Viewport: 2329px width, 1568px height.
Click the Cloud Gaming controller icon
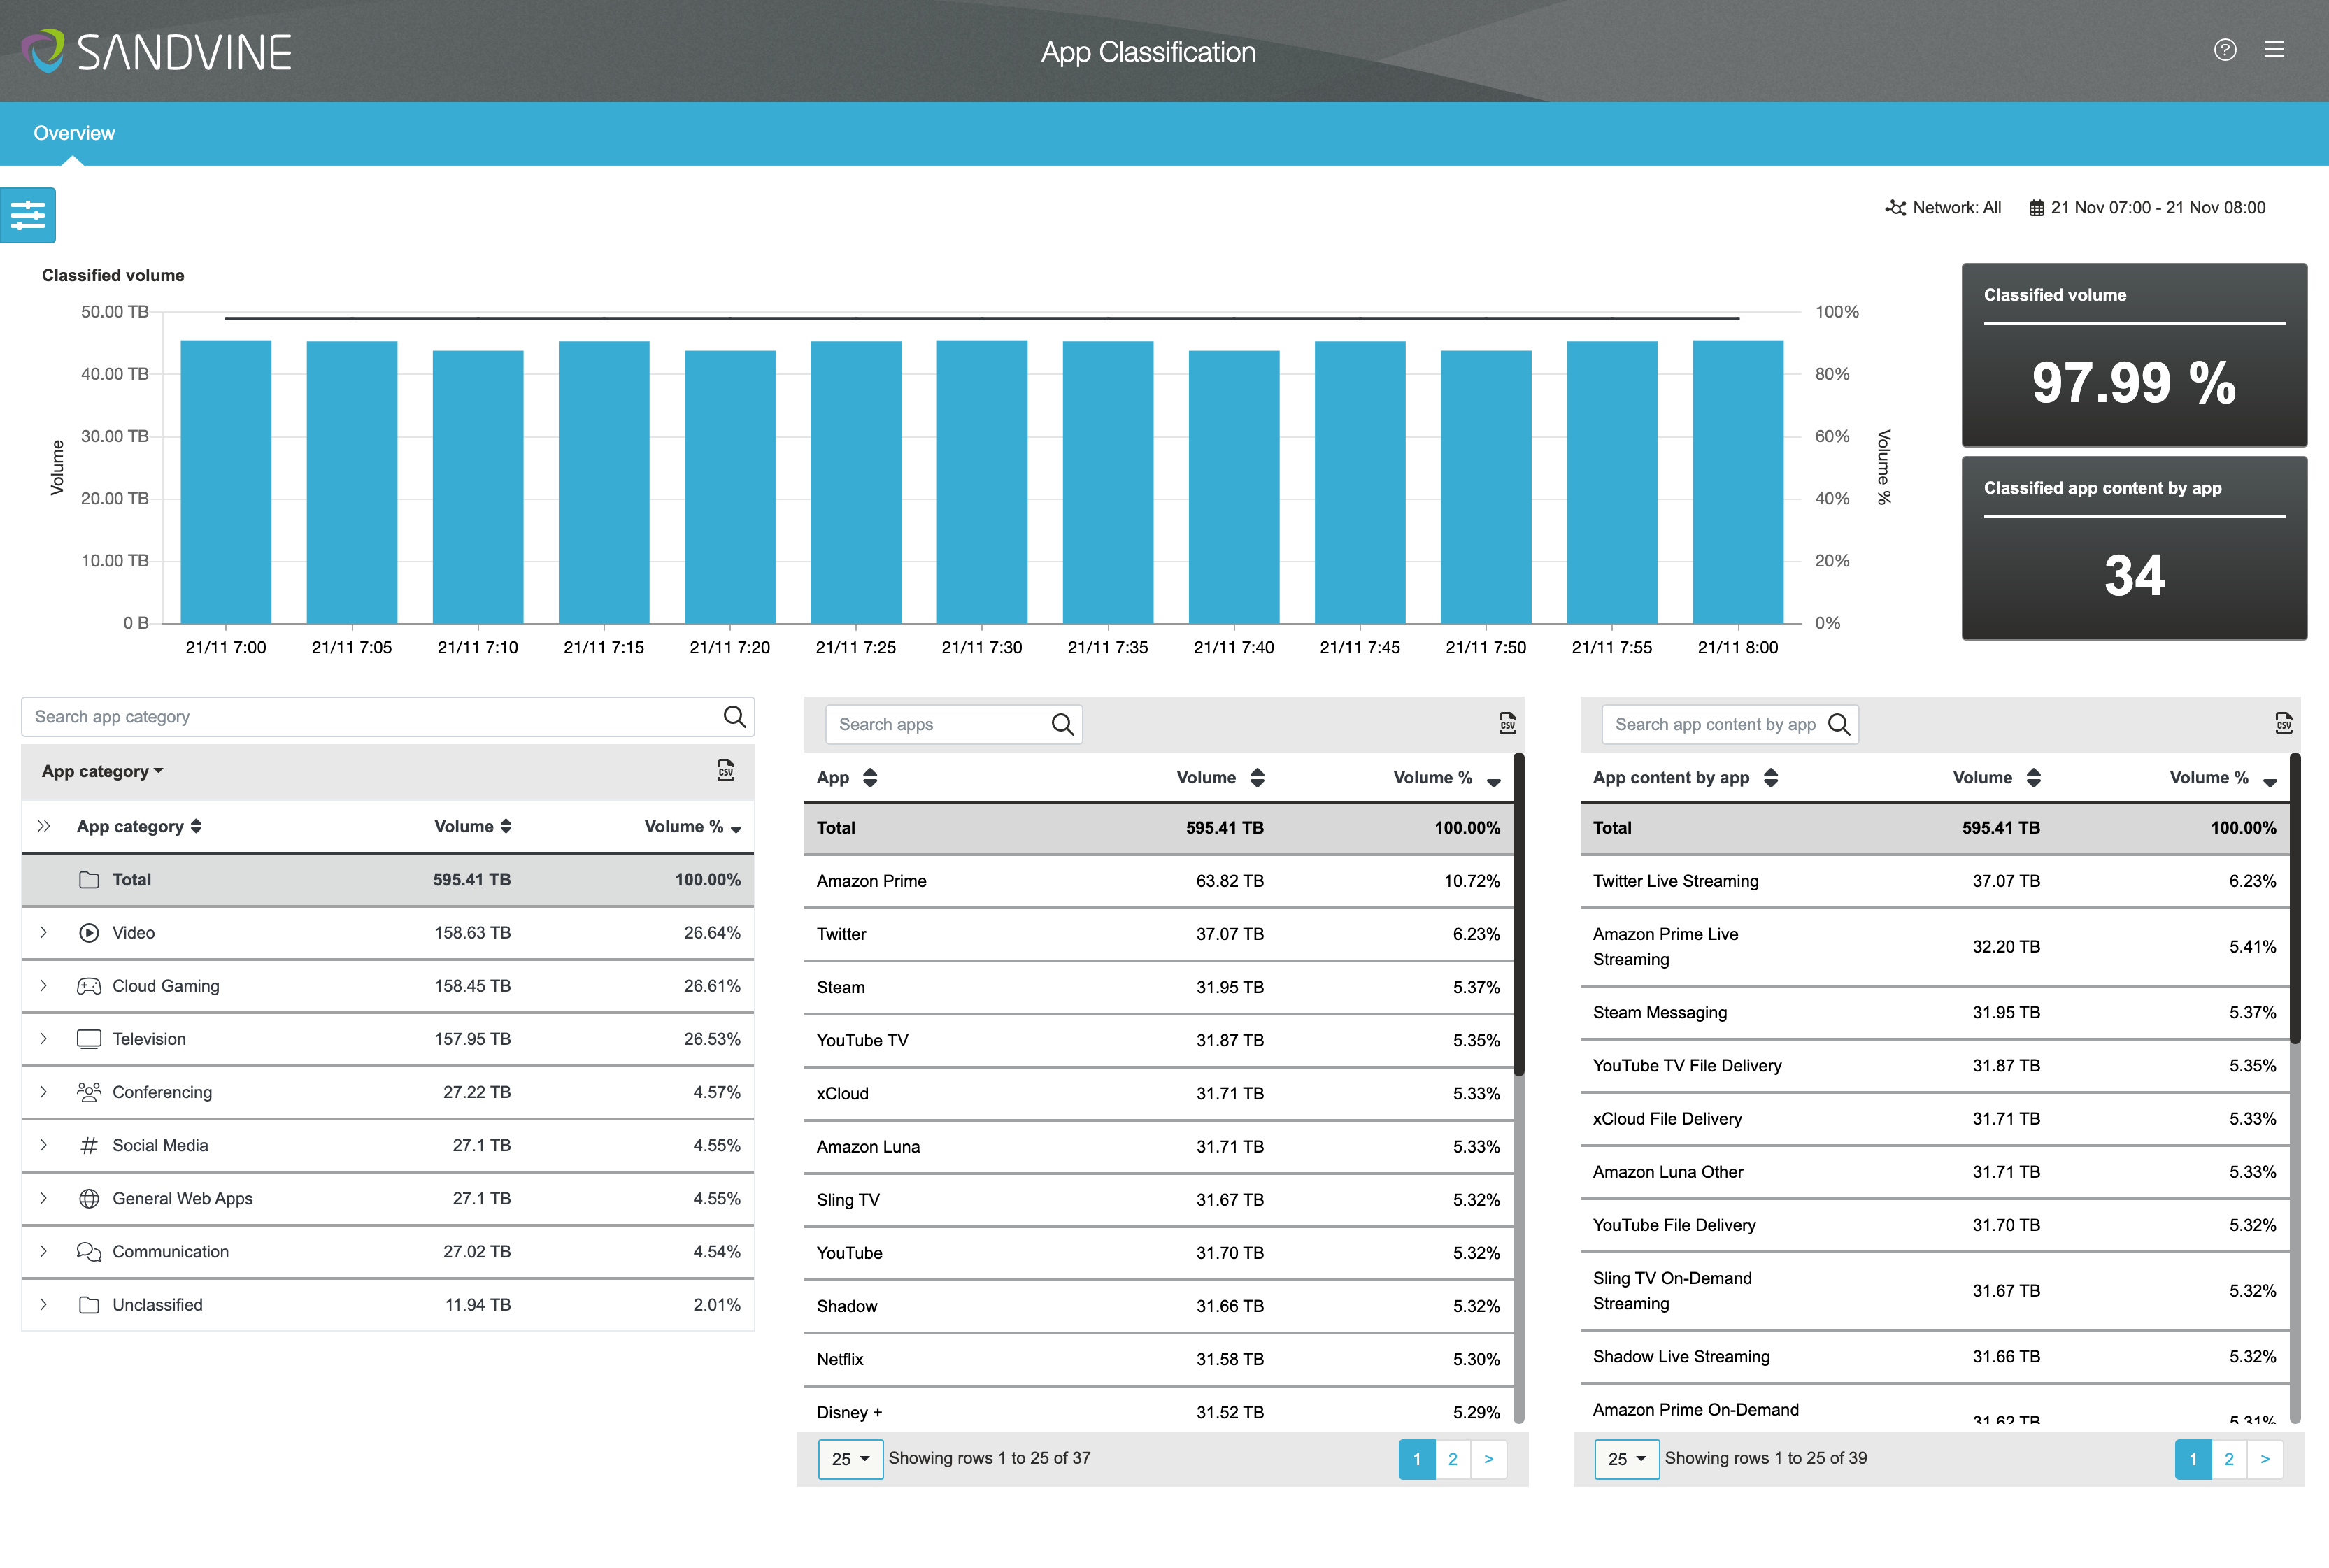(x=89, y=986)
